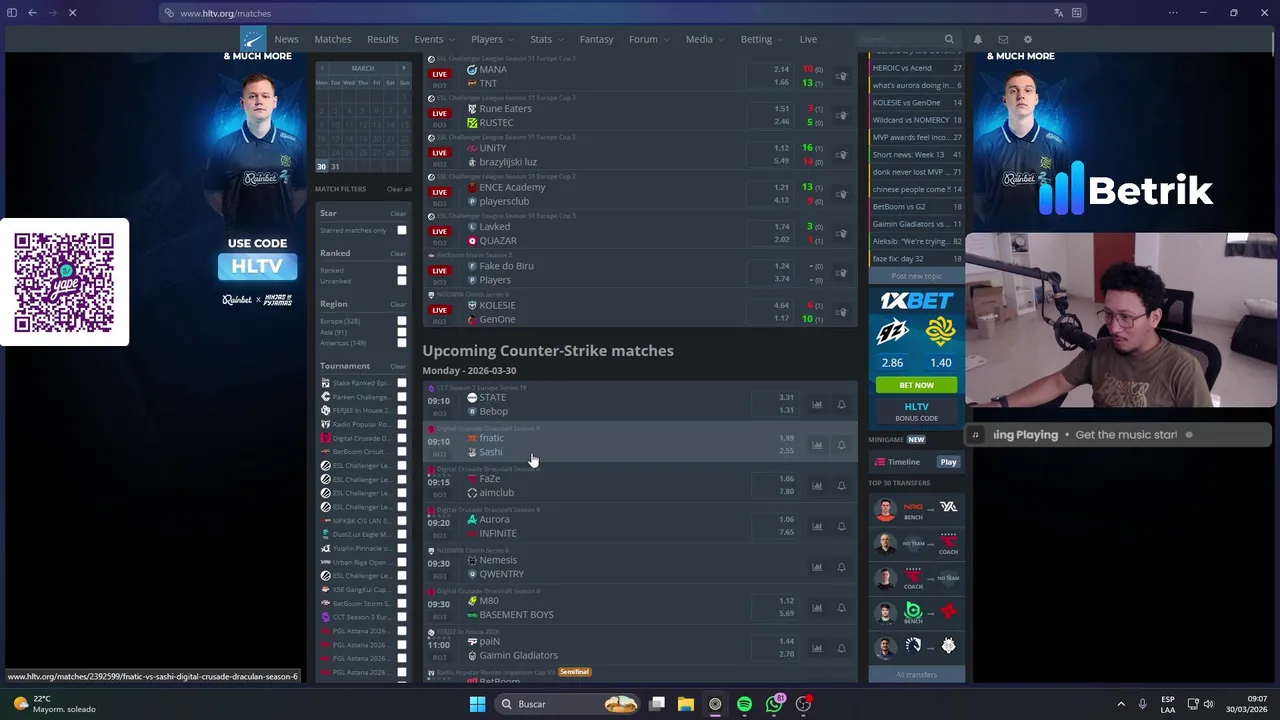Check the Ranked filter checkbox
1280x720 pixels.
(x=402, y=270)
